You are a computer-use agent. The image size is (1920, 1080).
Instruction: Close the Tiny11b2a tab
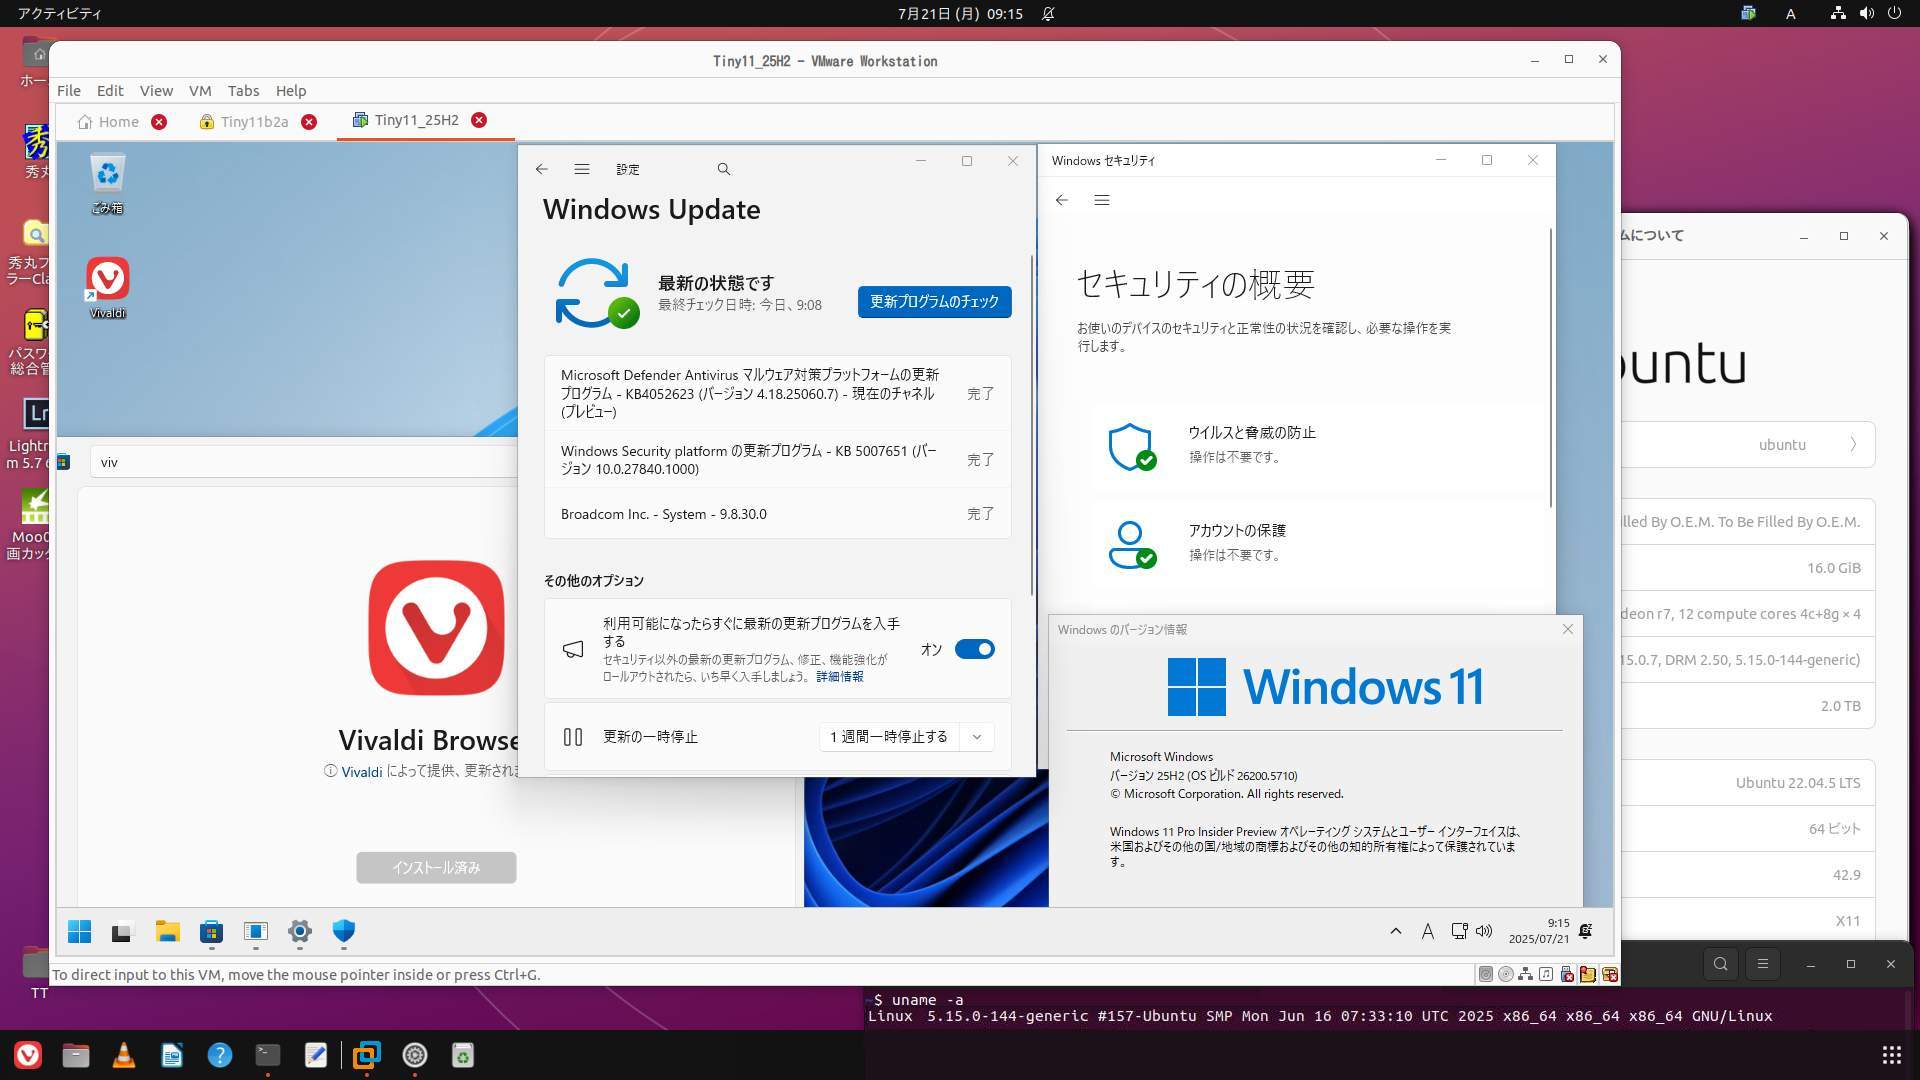pos(309,122)
